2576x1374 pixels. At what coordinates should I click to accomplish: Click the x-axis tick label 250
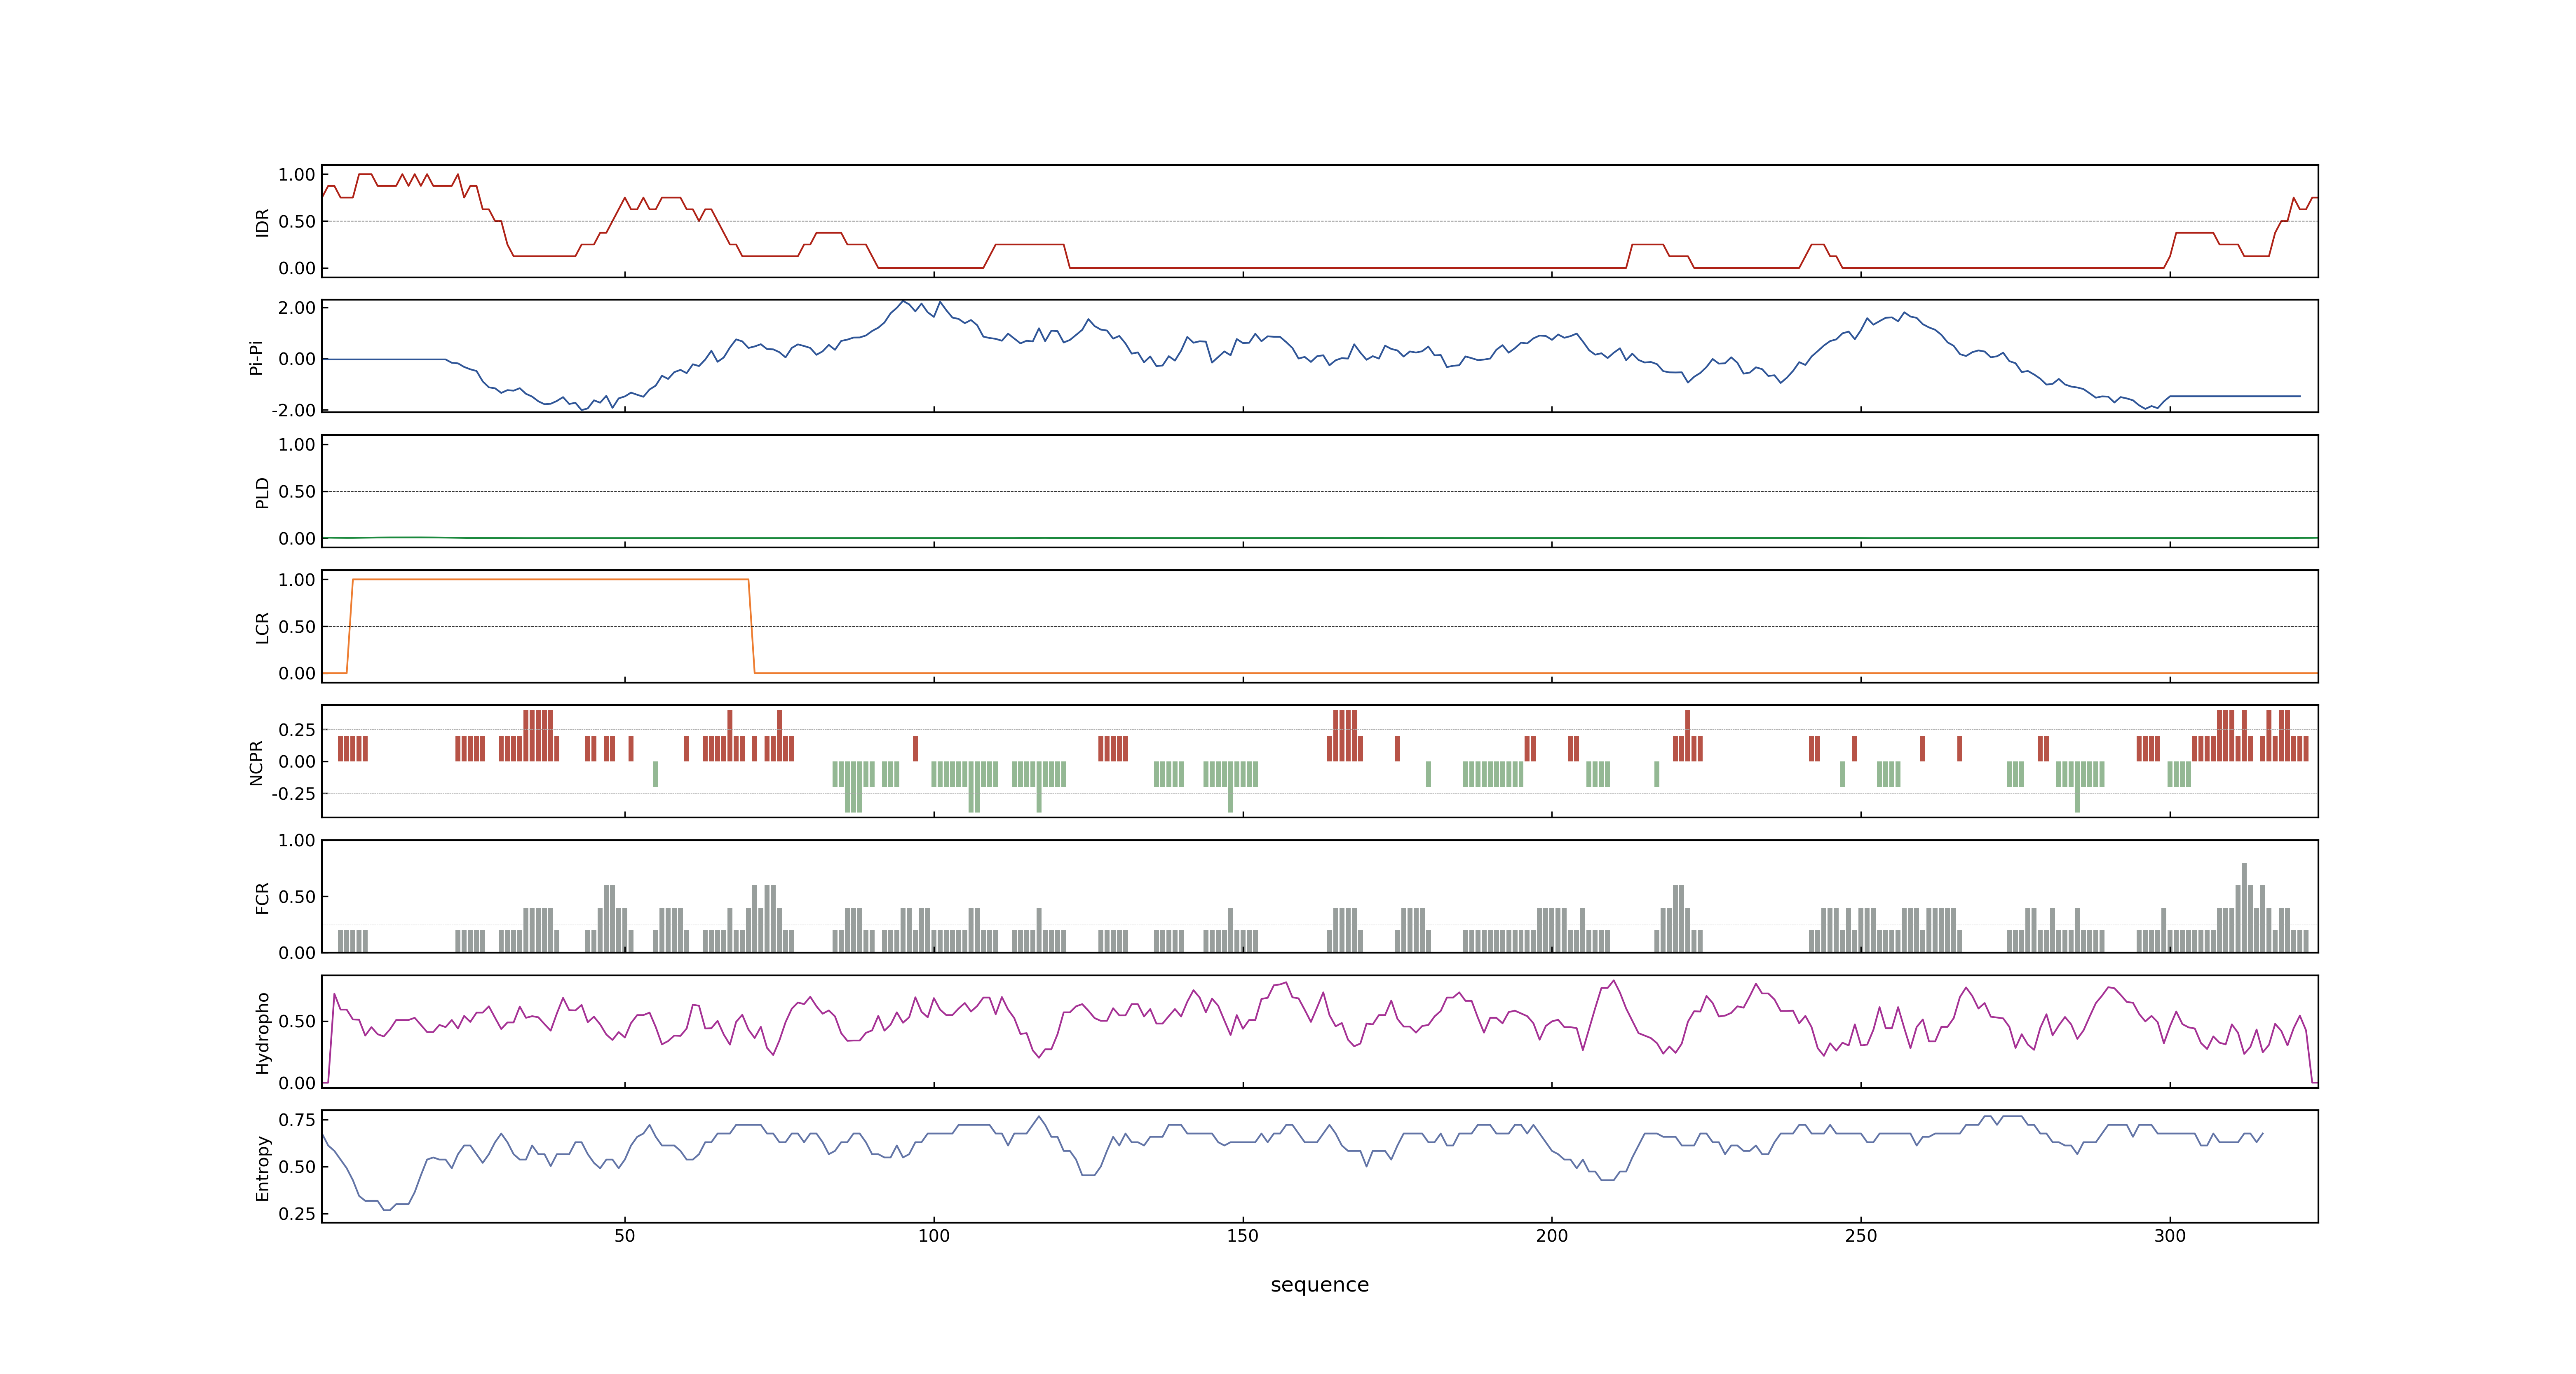click(x=1861, y=1236)
